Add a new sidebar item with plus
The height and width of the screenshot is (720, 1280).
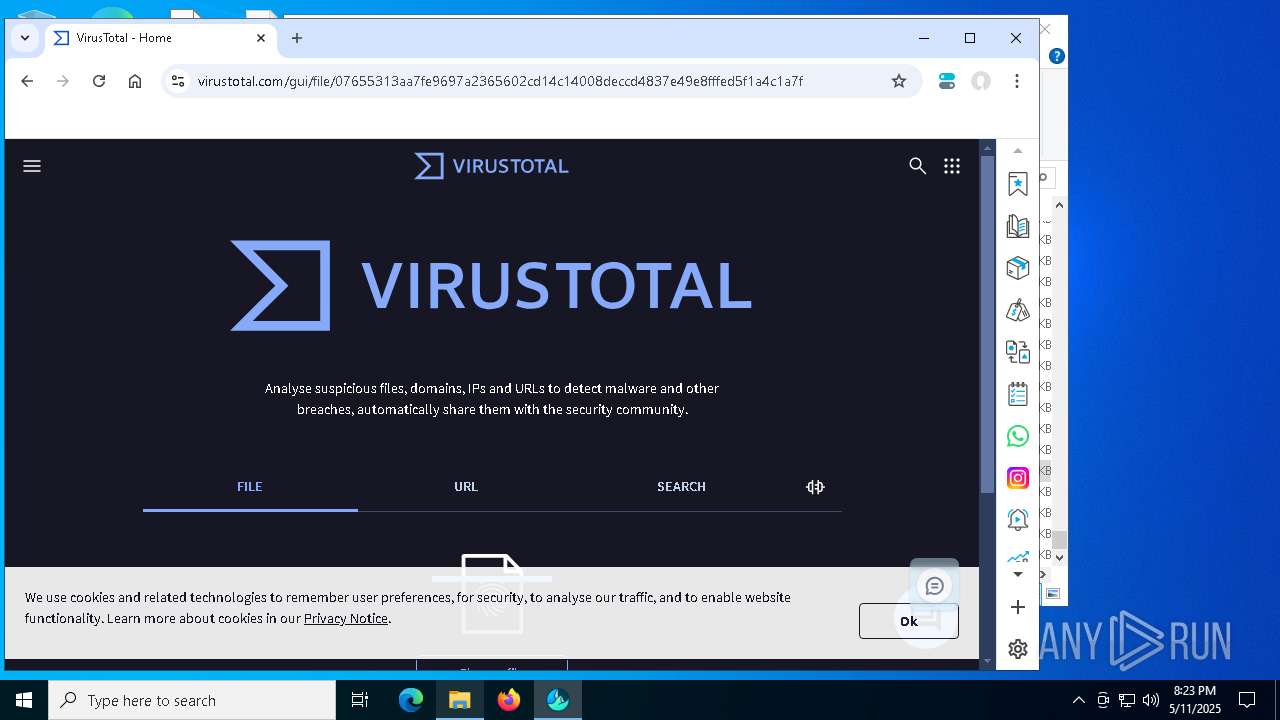click(1018, 607)
